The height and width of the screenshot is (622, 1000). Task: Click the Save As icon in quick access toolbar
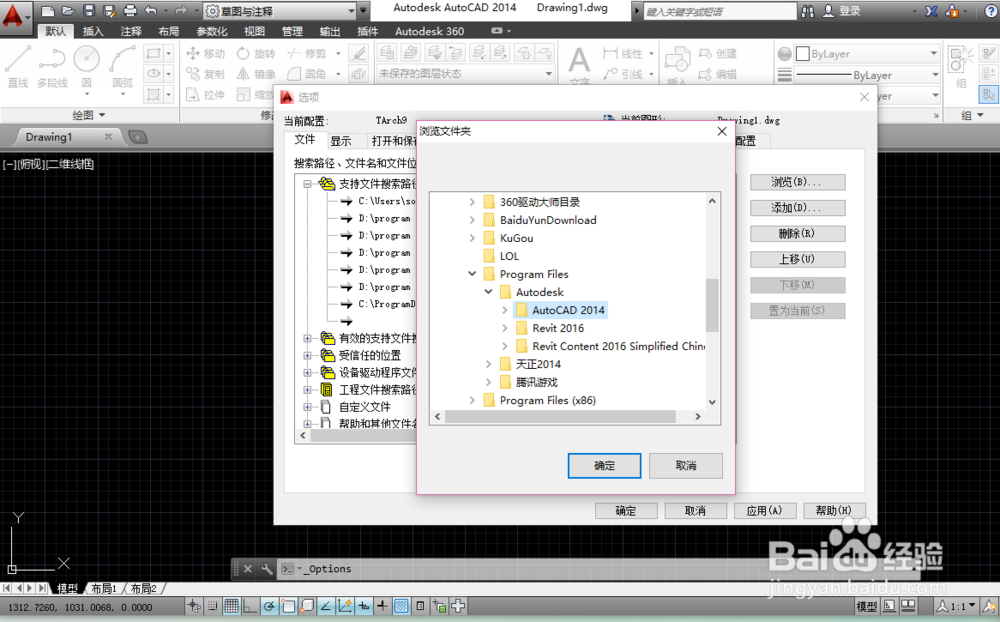pos(109,11)
